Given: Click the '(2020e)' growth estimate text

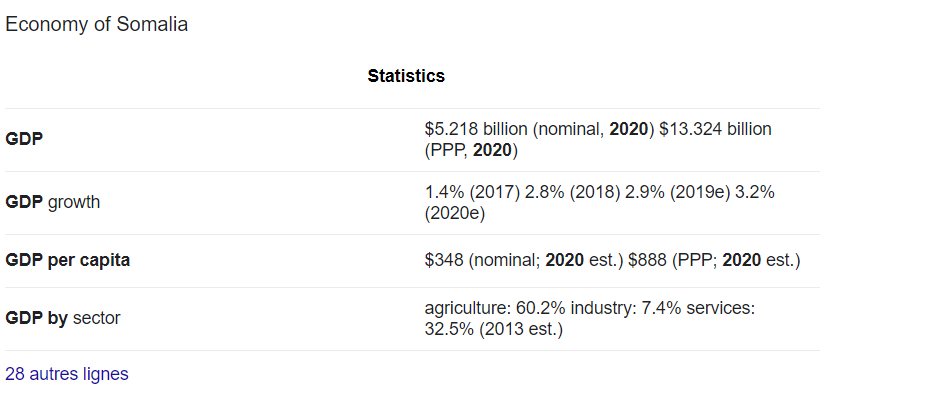Looking at the screenshot, I should (455, 213).
